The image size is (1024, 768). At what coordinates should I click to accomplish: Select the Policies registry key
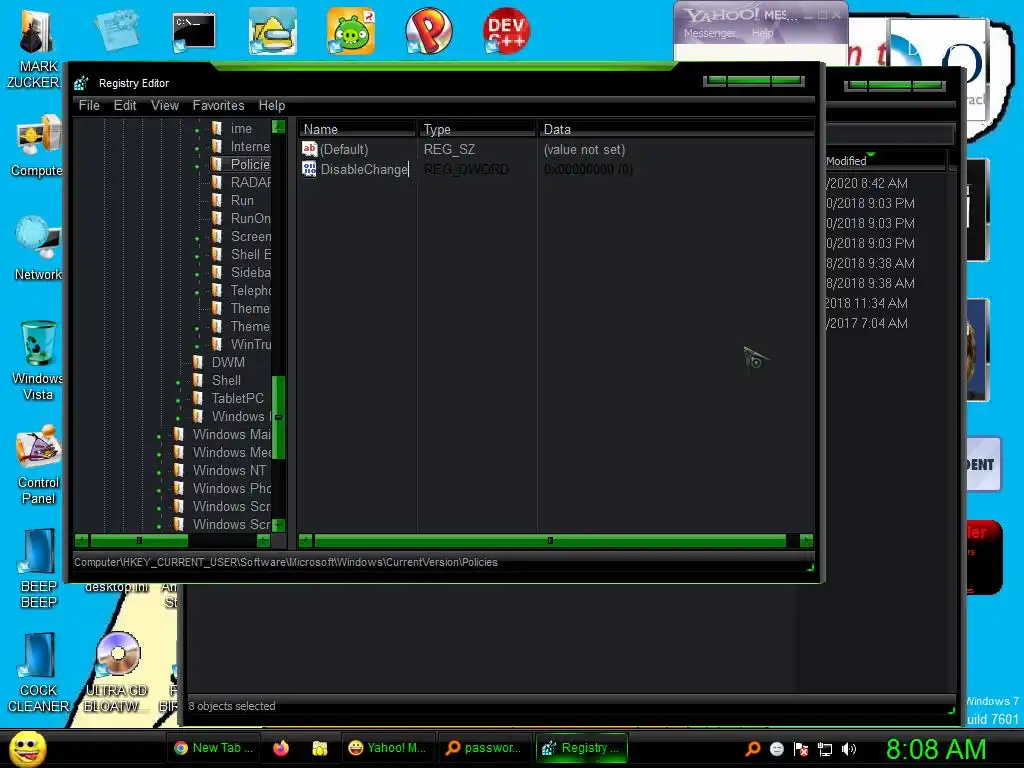tap(250, 165)
